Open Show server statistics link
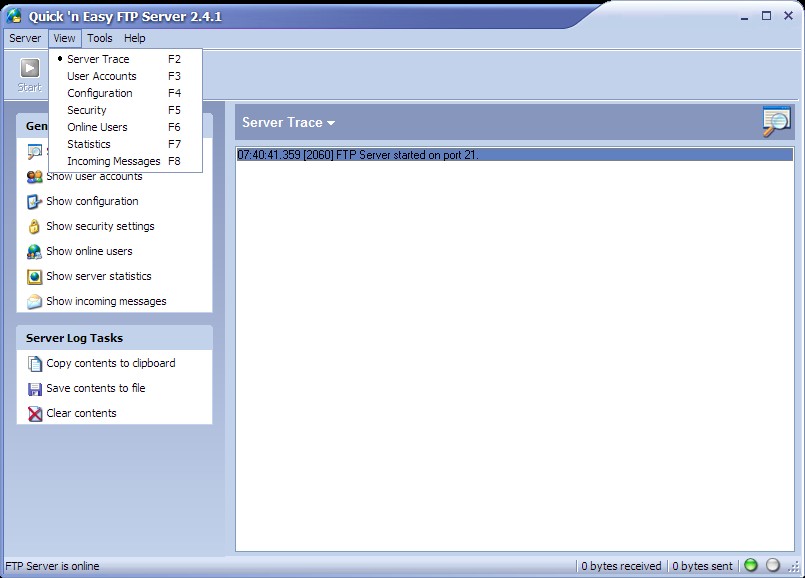Image resolution: width=805 pixels, height=578 pixels. 99,276
